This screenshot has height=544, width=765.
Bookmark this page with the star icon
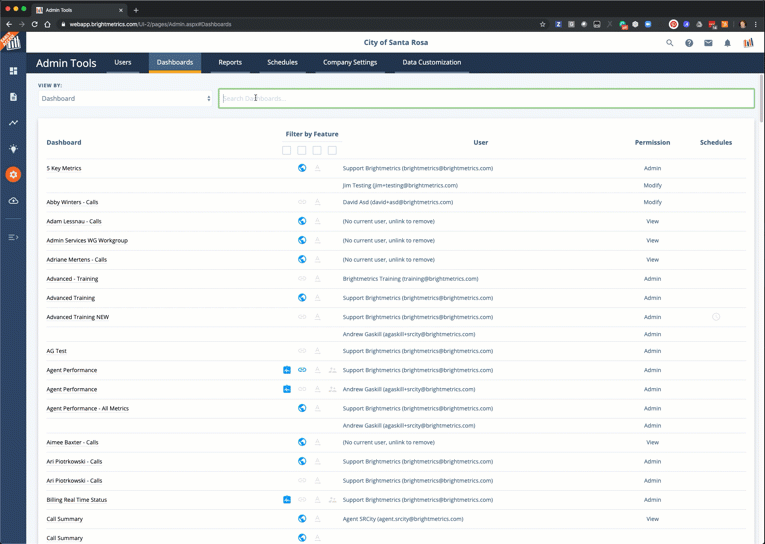[x=542, y=24]
